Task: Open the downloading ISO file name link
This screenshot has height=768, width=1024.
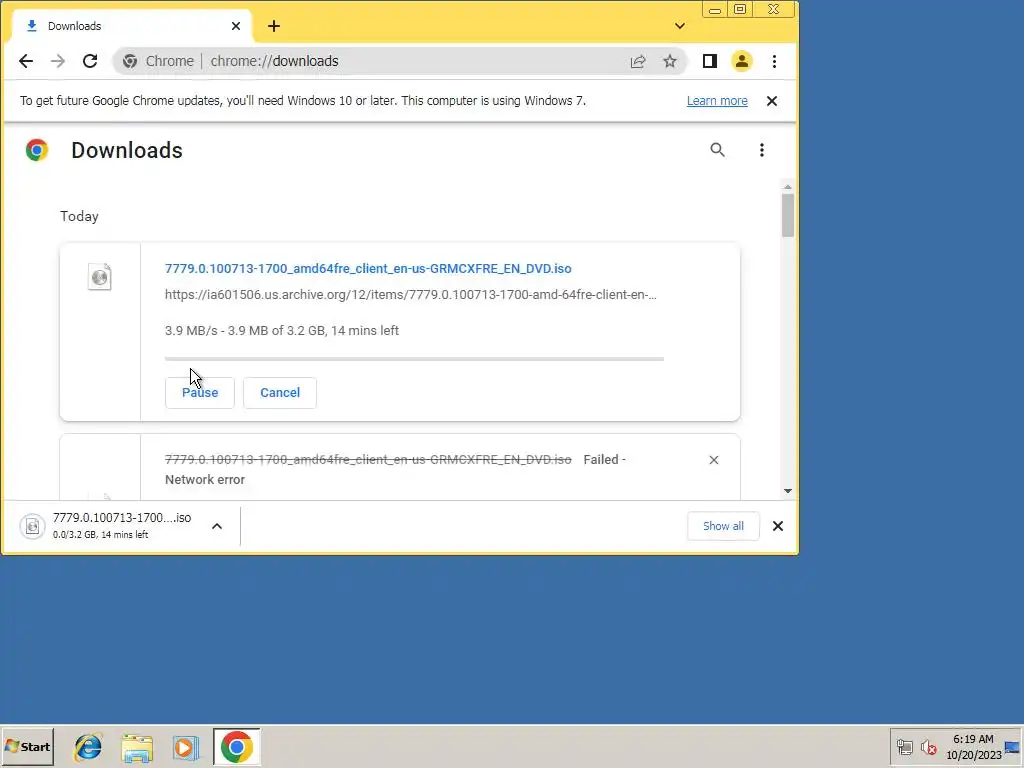Action: tap(368, 268)
